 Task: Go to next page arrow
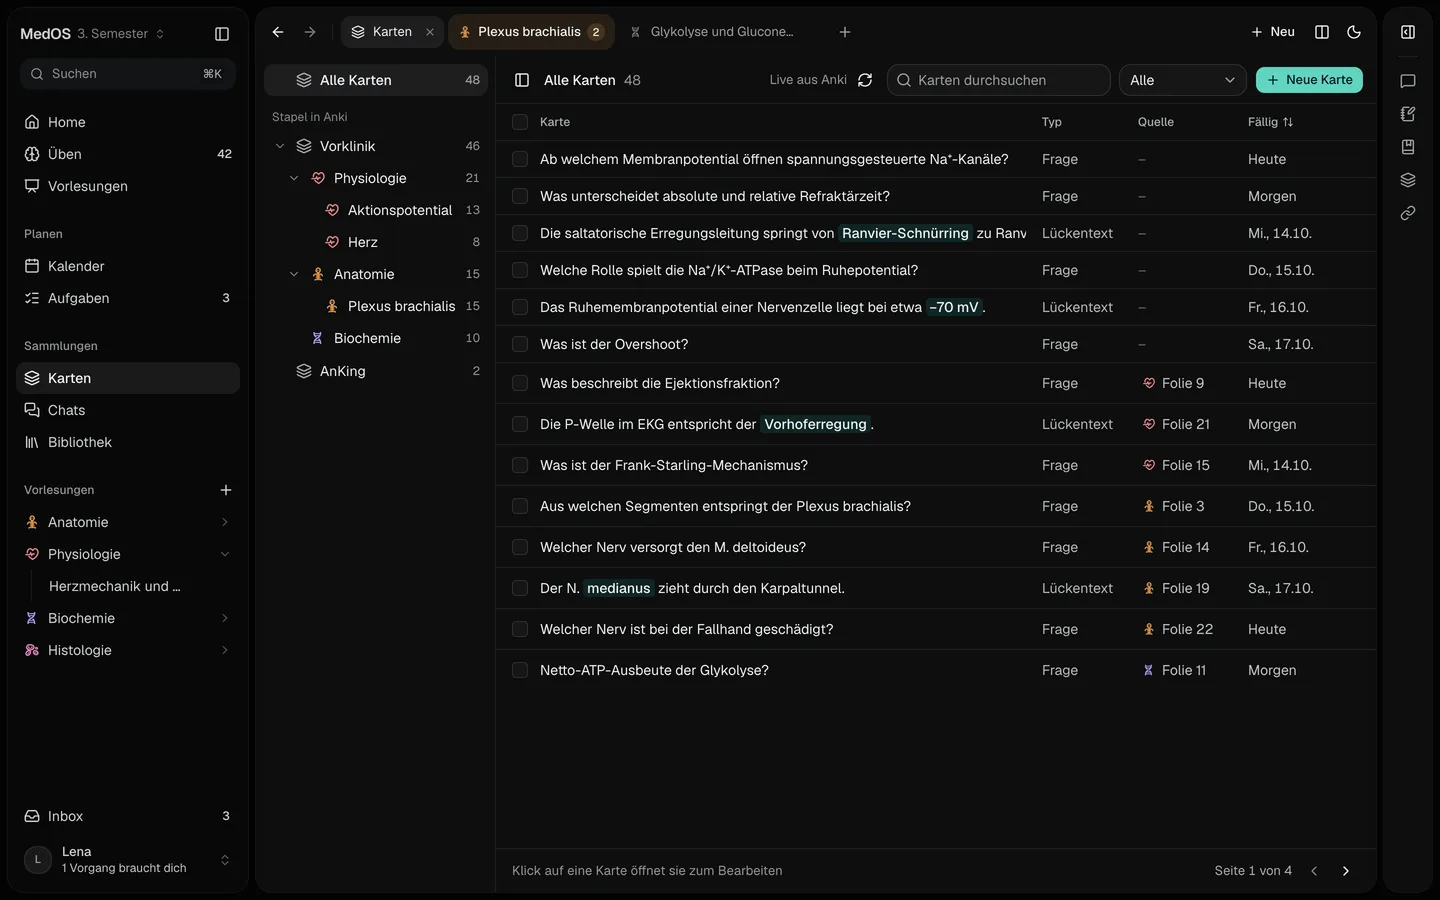click(x=1346, y=871)
